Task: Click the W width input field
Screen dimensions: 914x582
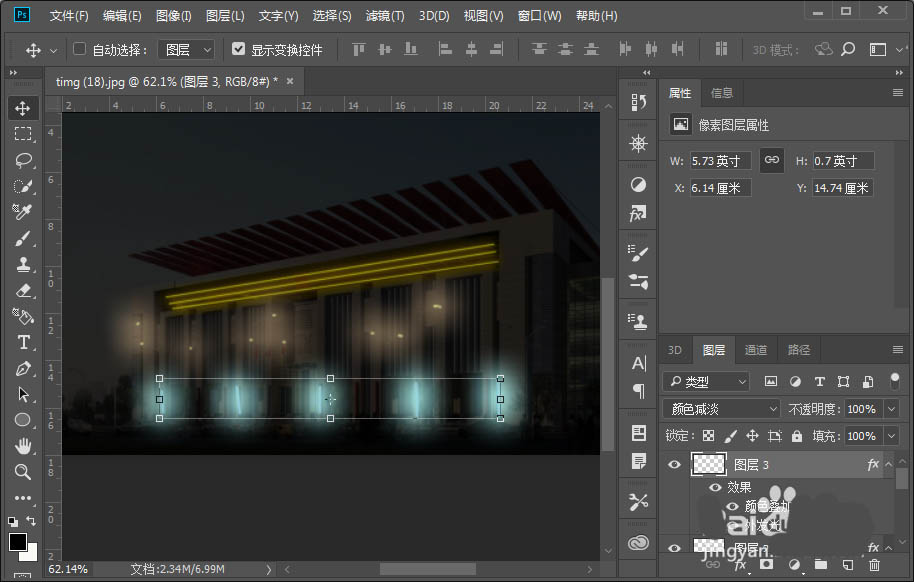Action: [719, 161]
